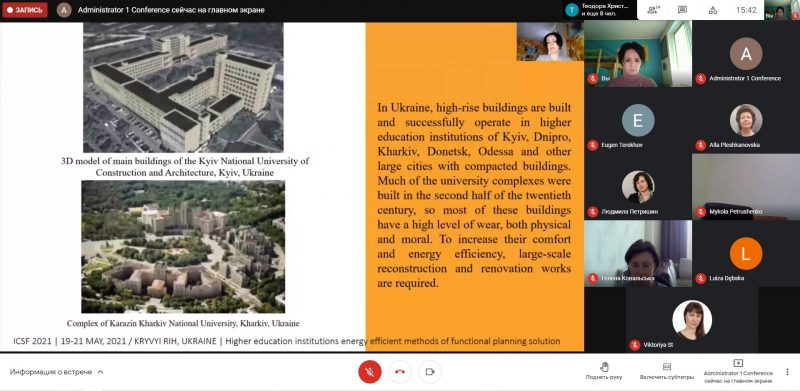Click caption '3D model of main buildings'
The image size is (800, 391).
tap(185, 166)
